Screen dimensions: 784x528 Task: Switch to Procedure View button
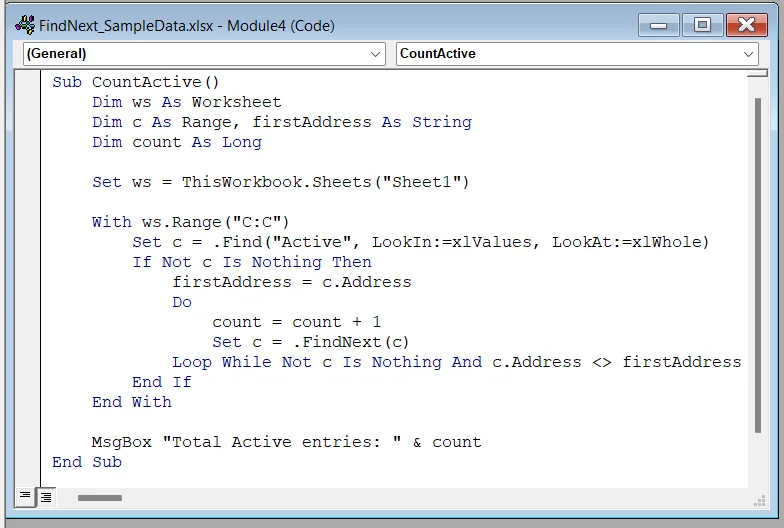coord(24,496)
